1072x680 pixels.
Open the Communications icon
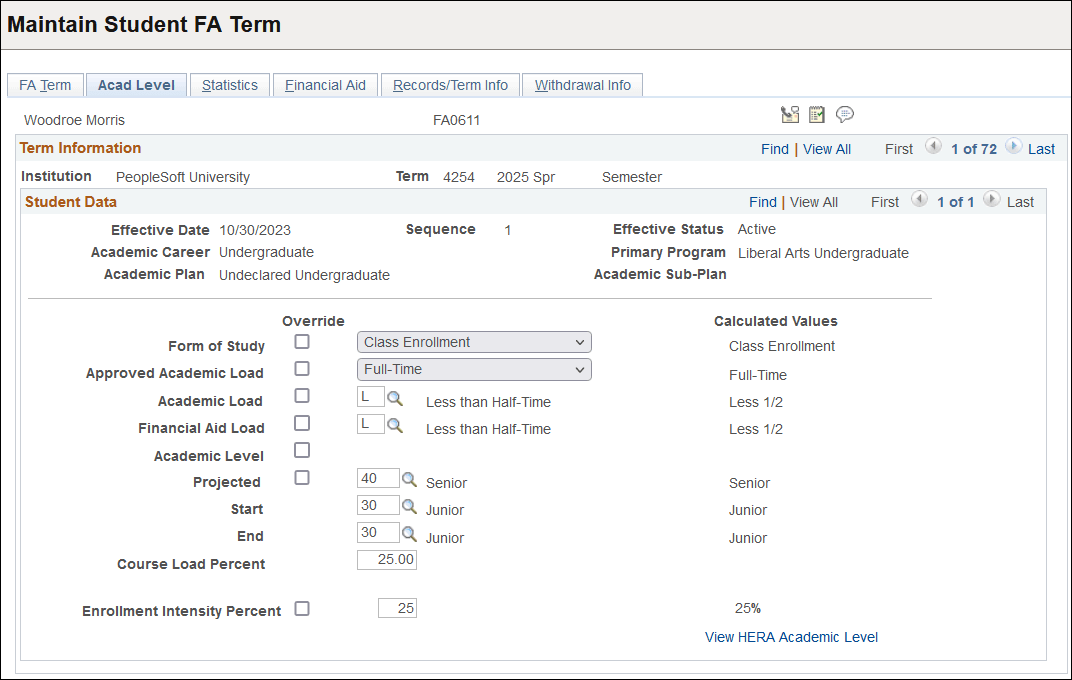pyautogui.click(x=790, y=114)
